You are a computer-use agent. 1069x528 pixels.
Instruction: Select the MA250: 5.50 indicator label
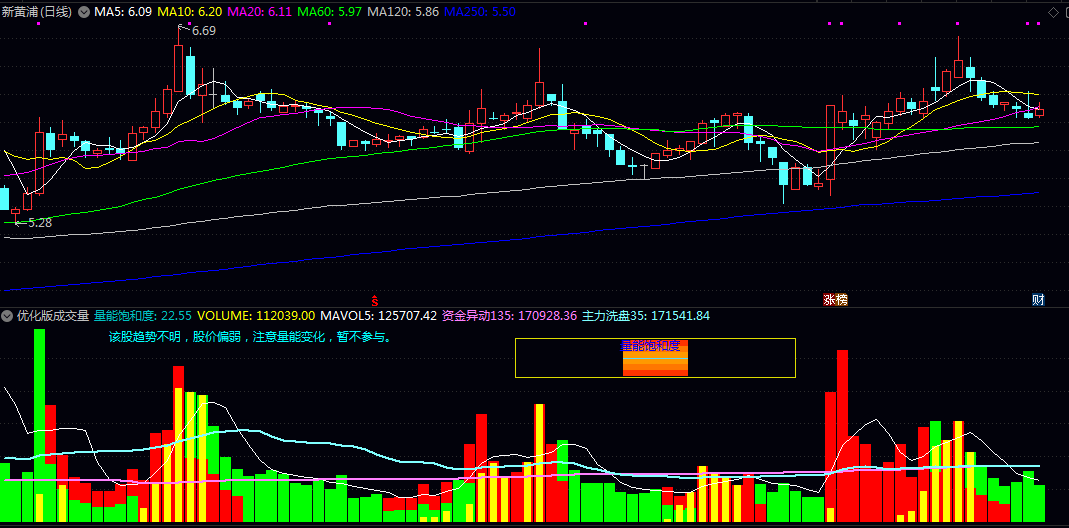pos(480,12)
